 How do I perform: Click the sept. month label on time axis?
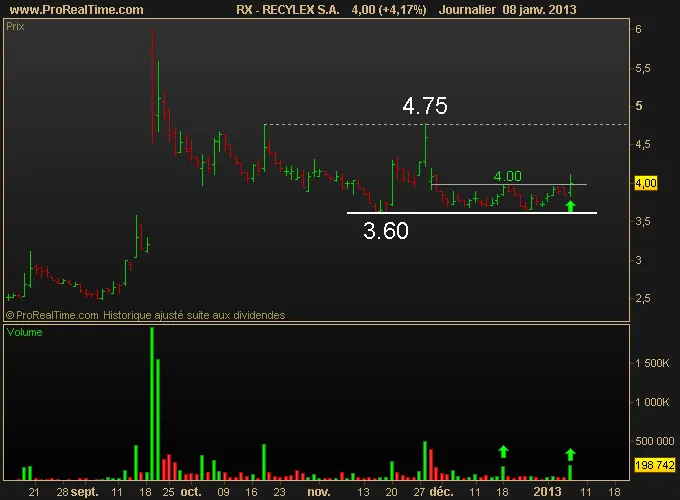85,492
